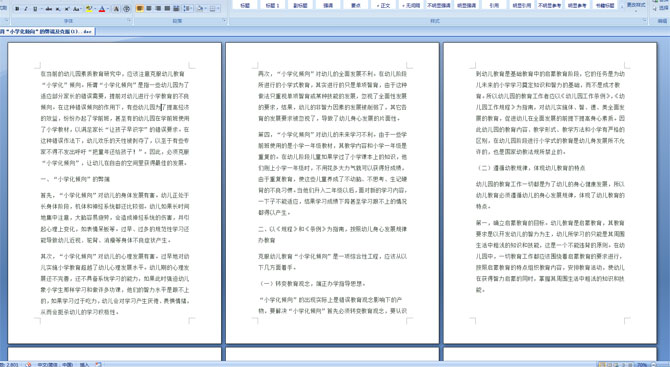Select left text alignment
The height and width of the screenshot is (367, 670).
point(140,9)
